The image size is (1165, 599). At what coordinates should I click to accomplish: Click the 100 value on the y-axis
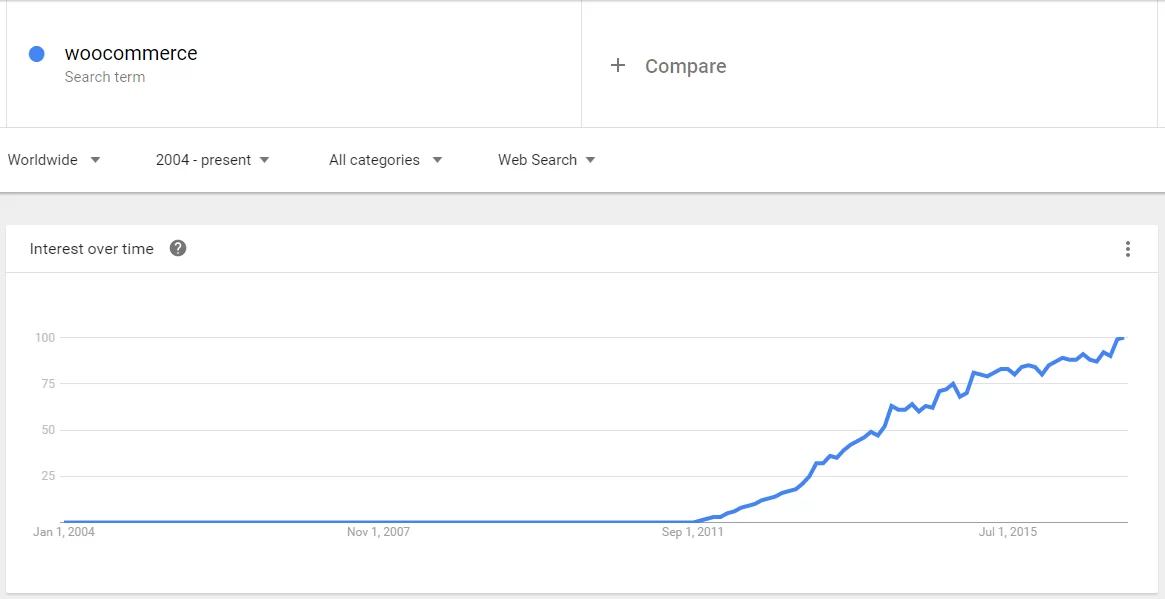(x=44, y=338)
